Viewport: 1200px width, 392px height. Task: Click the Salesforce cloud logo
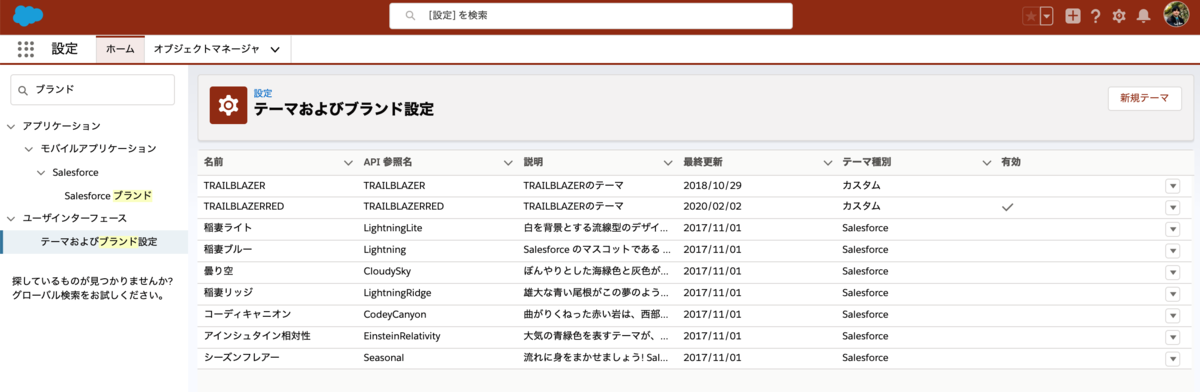point(28,15)
